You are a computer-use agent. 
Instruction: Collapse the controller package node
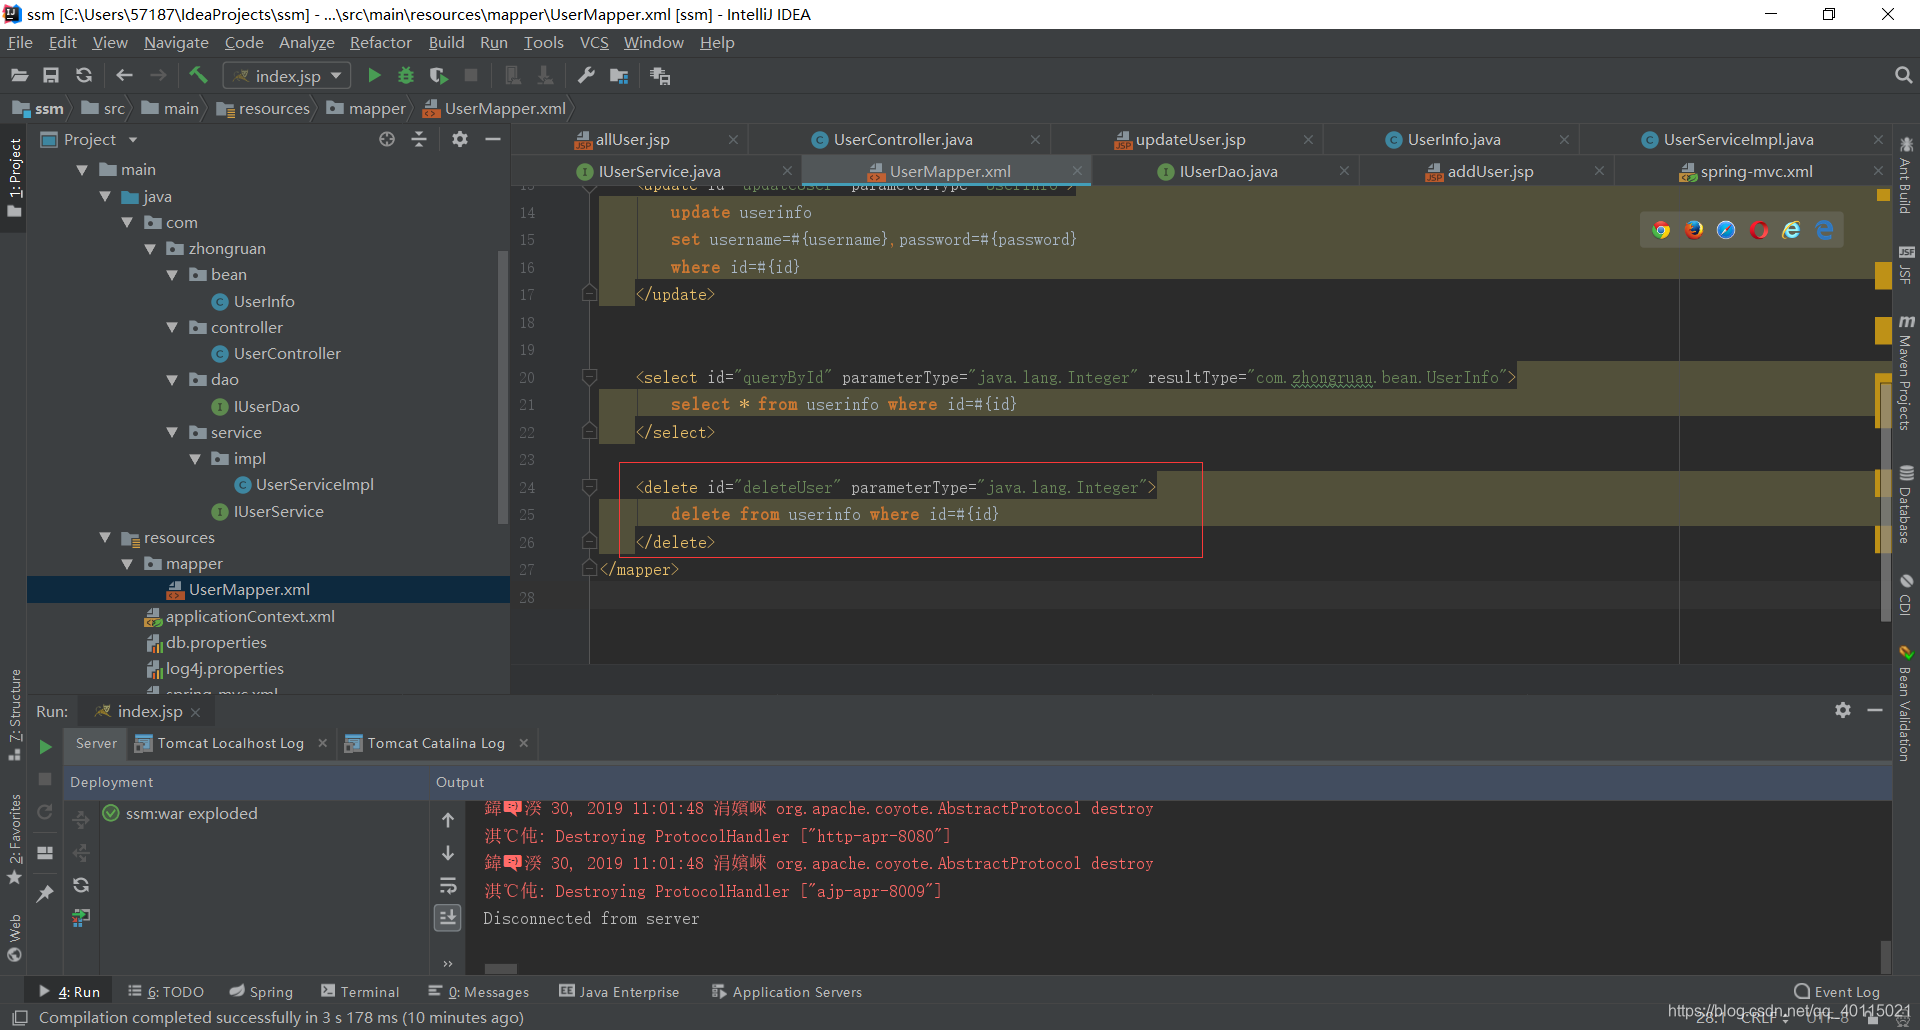point(172,328)
